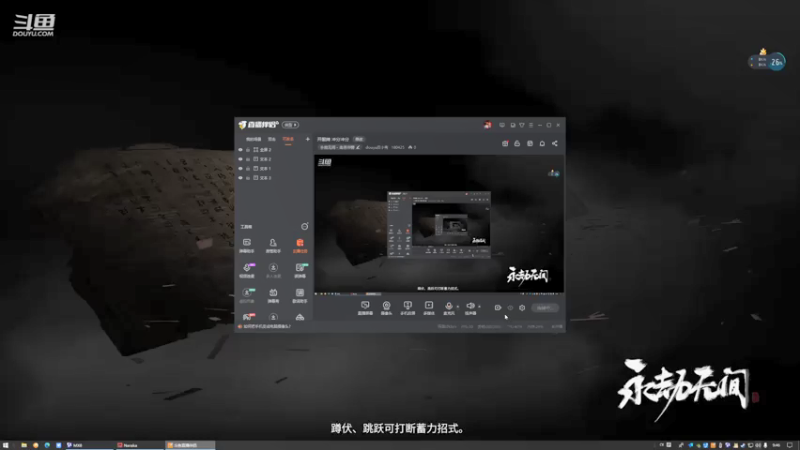800x450 pixels.
Task: Expand microphone options arrow
Action: (458, 307)
